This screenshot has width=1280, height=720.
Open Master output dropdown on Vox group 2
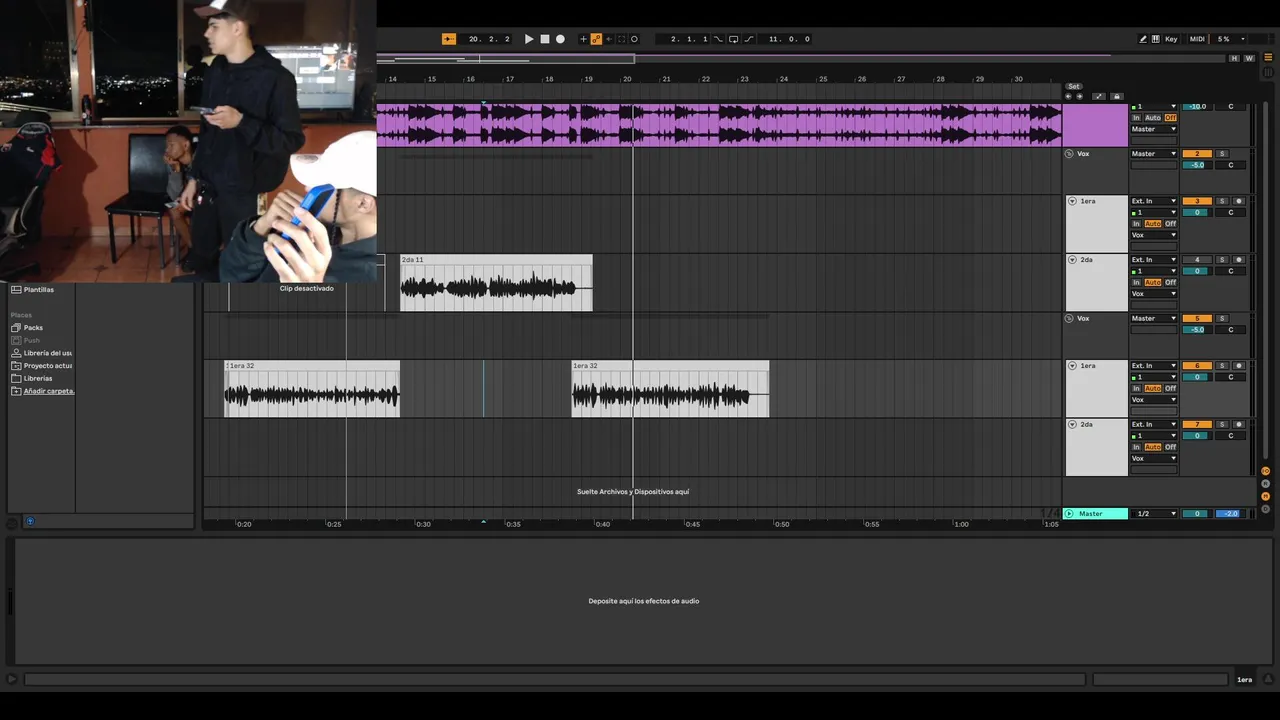click(x=1154, y=154)
